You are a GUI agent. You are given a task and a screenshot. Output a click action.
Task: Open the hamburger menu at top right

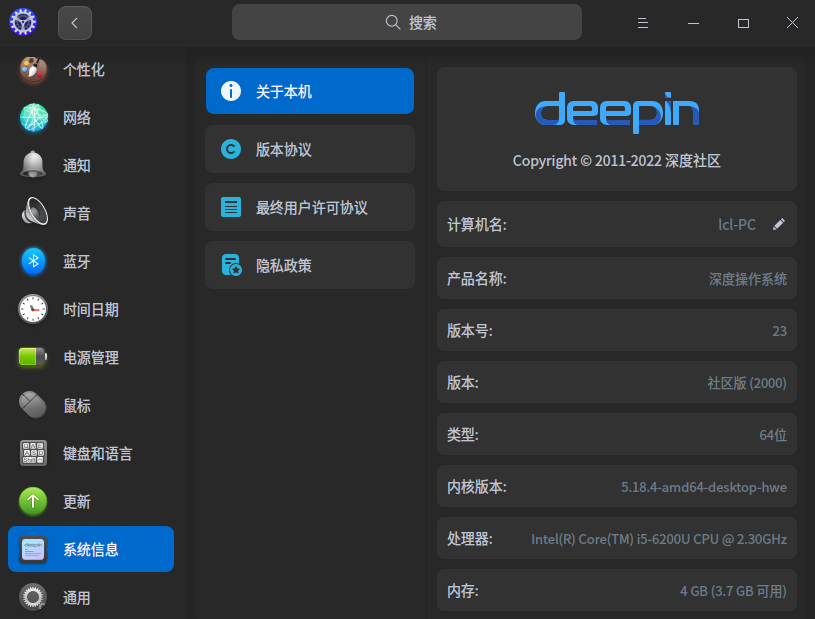pyautogui.click(x=643, y=22)
